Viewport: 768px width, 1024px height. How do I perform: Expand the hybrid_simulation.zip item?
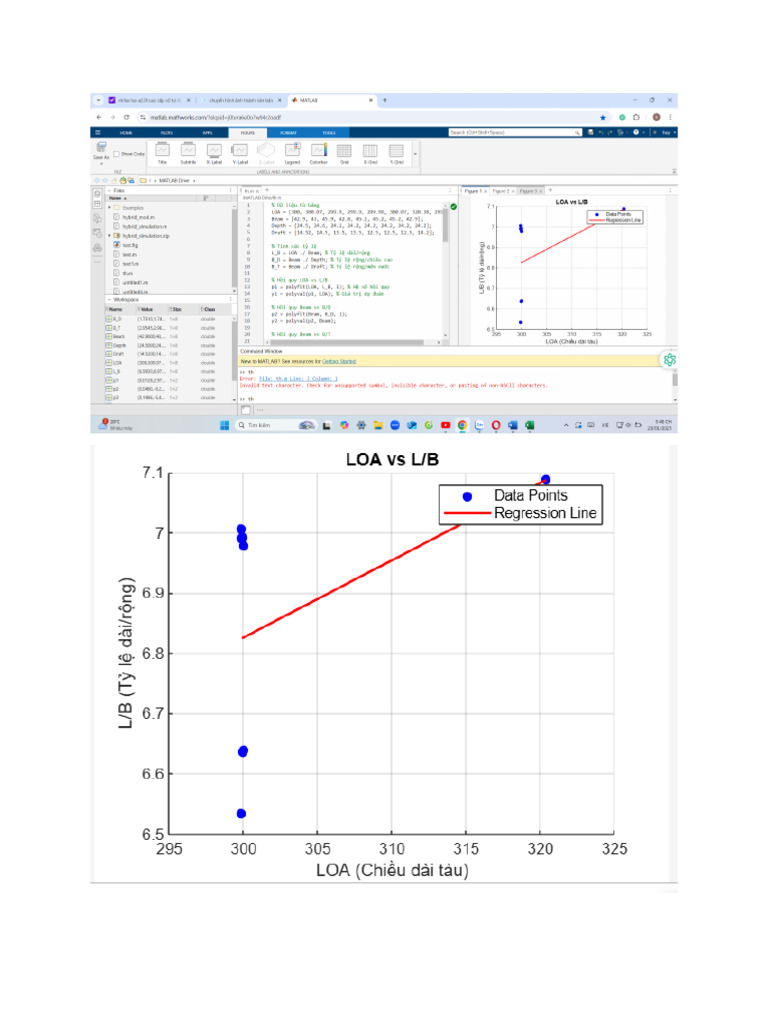[x=110, y=236]
